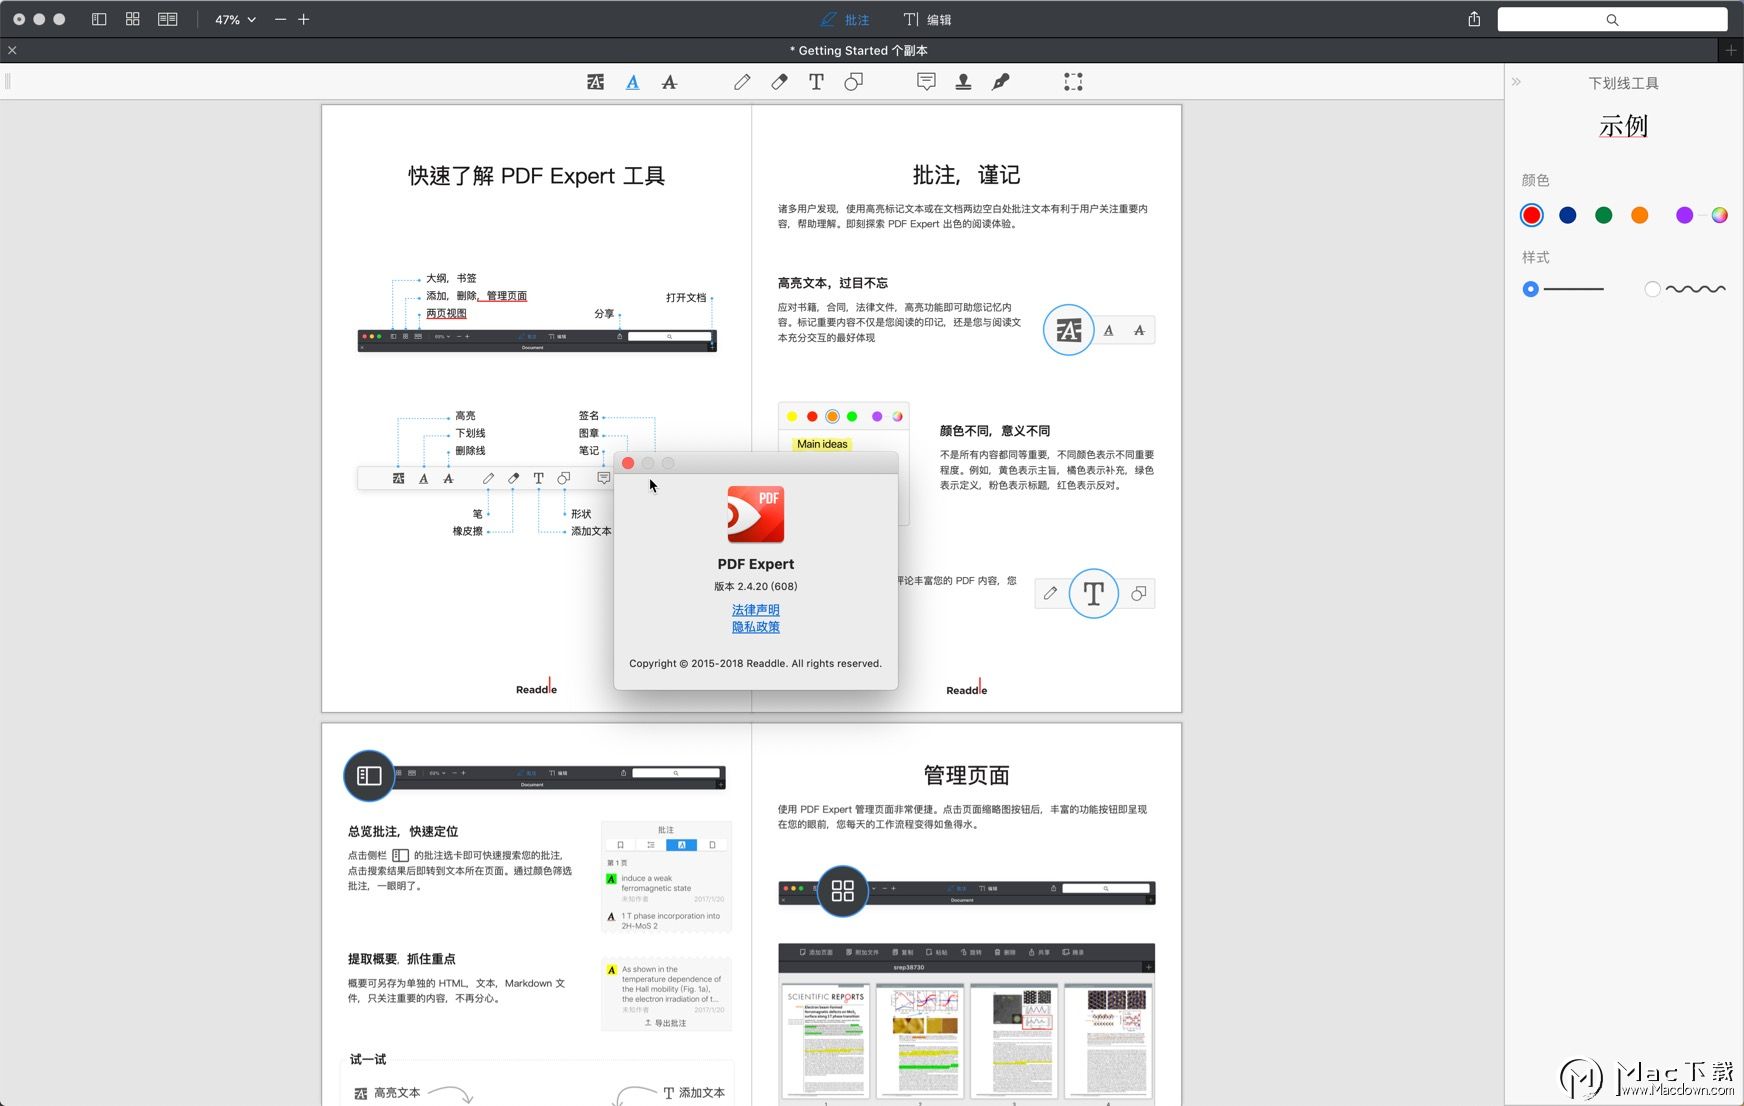The height and width of the screenshot is (1106, 1744).
Task: Open the custom color wheel picker
Action: point(1719,215)
